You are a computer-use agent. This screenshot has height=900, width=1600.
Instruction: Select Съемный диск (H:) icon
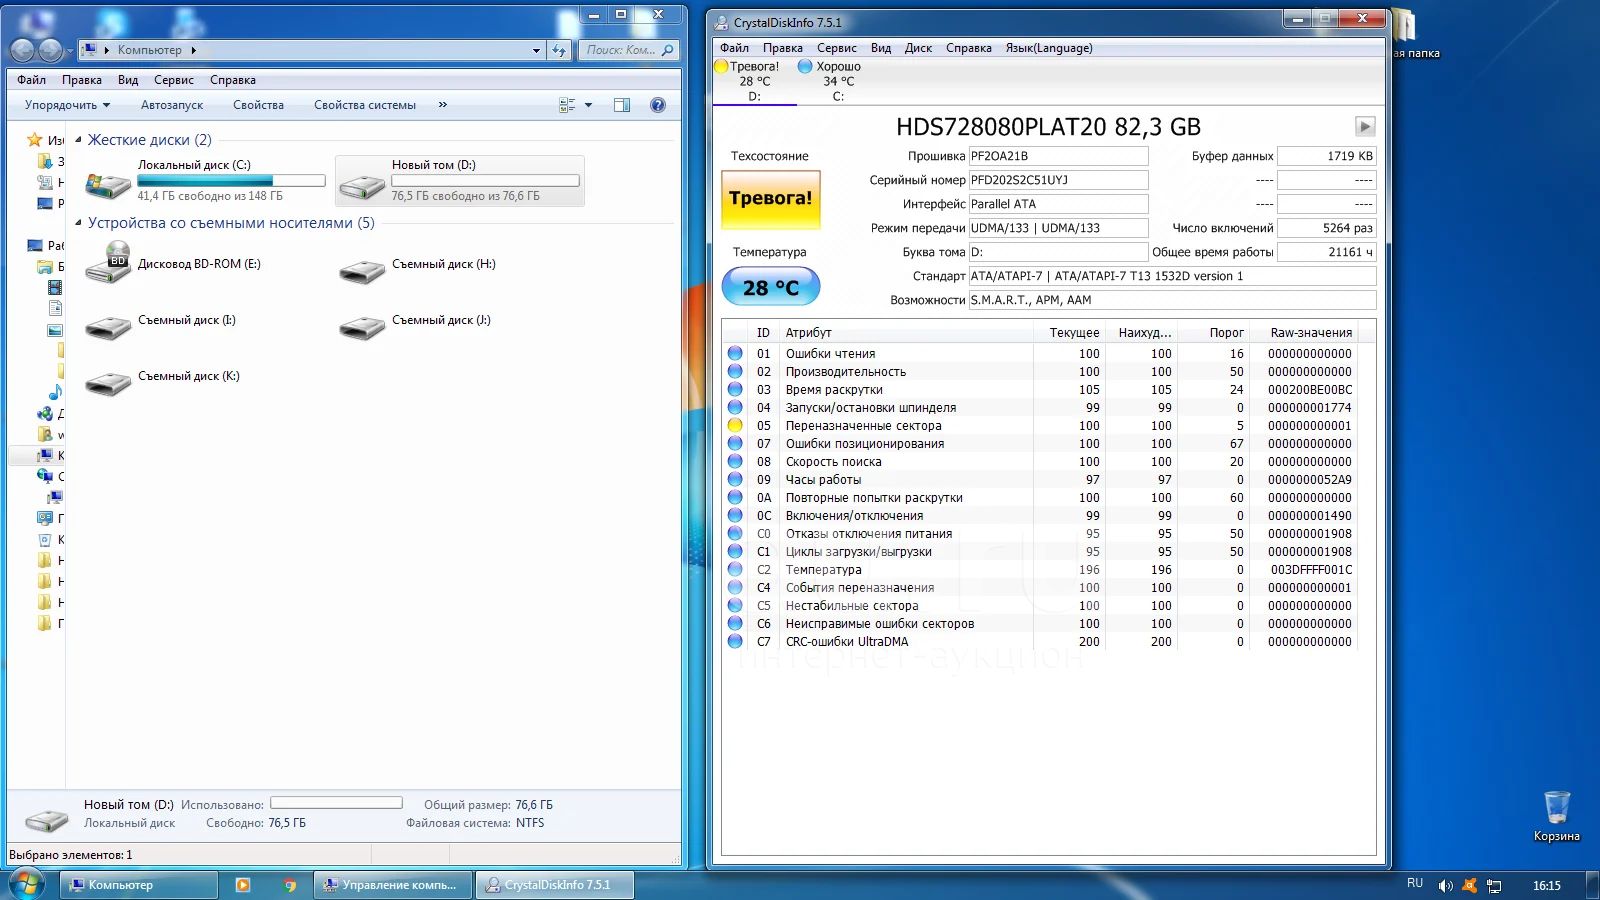pyautogui.click(x=362, y=271)
